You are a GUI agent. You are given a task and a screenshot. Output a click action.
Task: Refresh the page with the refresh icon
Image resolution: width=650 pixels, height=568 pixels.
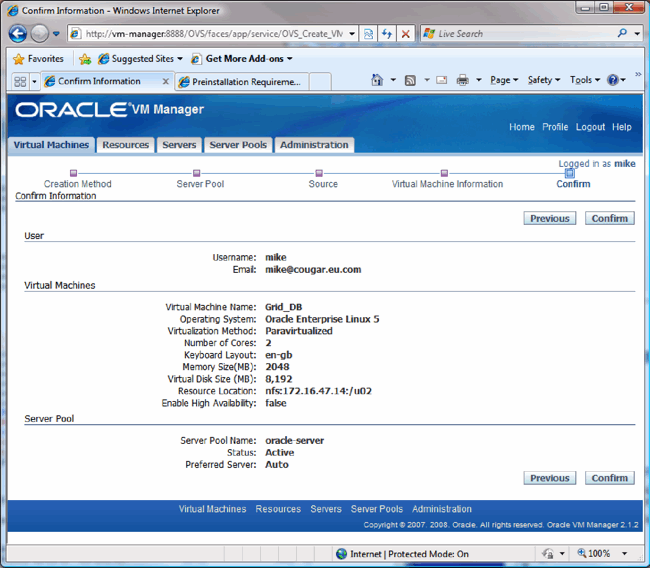pyautogui.click(x=387, y=34)
